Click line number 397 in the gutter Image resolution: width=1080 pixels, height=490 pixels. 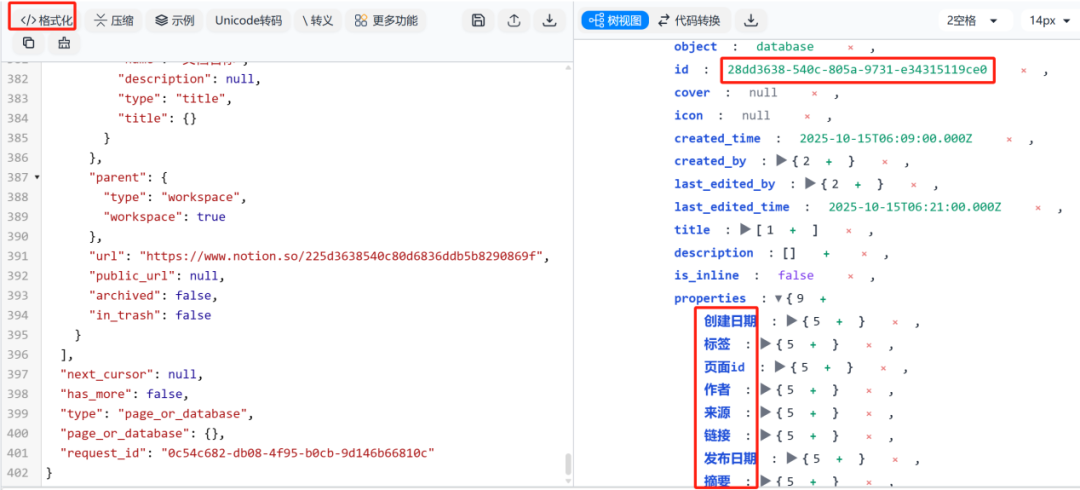click(x=17, y=374)
